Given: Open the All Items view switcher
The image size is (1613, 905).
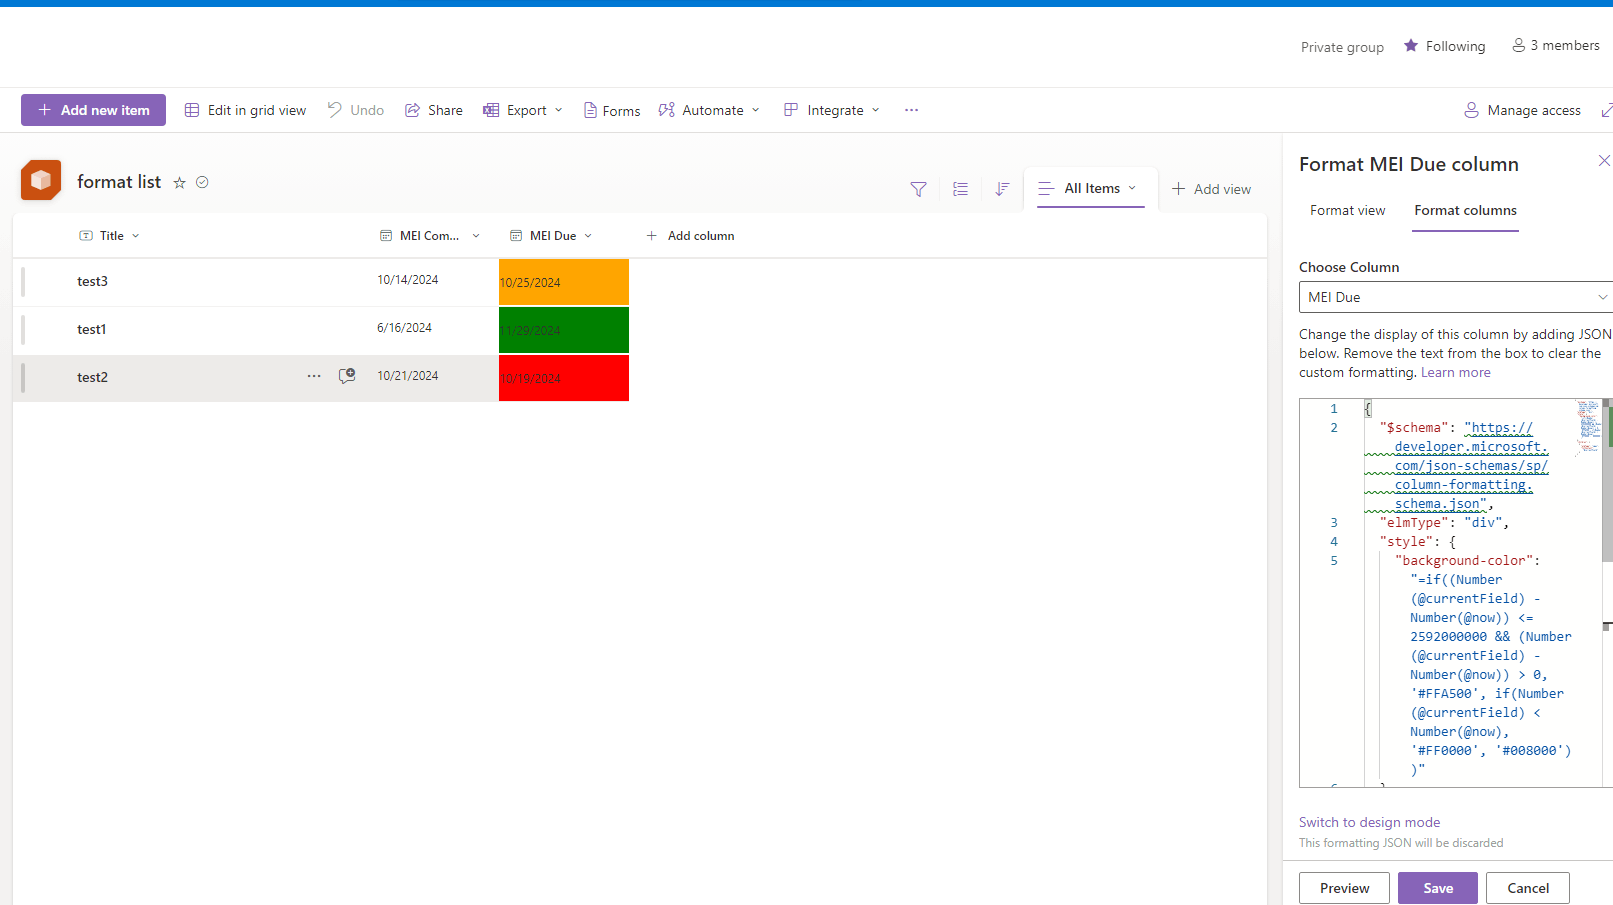Looking at the screenshot, I should pos(1090,188).
